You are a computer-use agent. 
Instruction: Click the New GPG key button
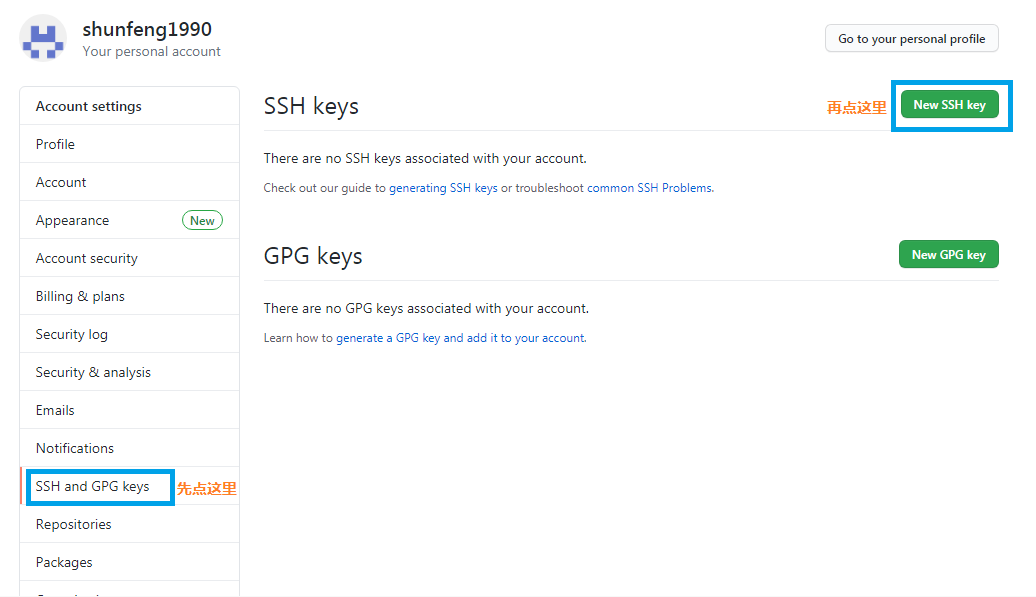948,255
